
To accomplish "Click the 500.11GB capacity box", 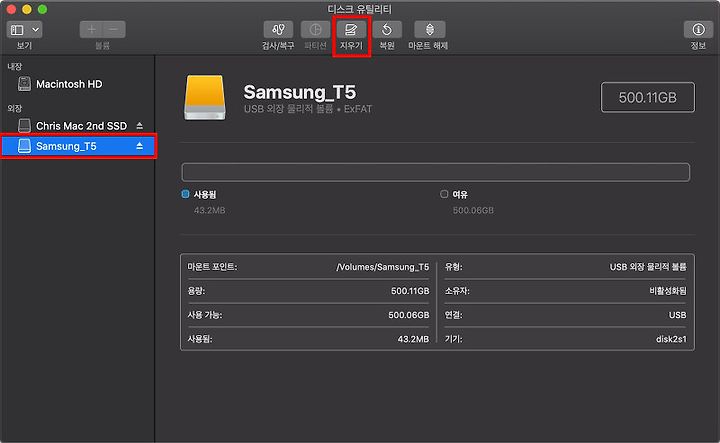I will 647,97.
